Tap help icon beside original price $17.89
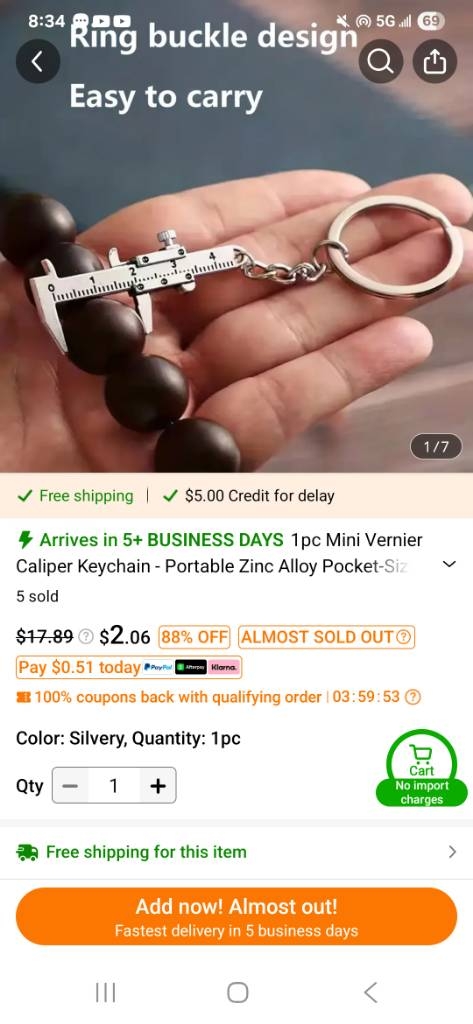473x1024 pixels. click(x=86, y=636)
